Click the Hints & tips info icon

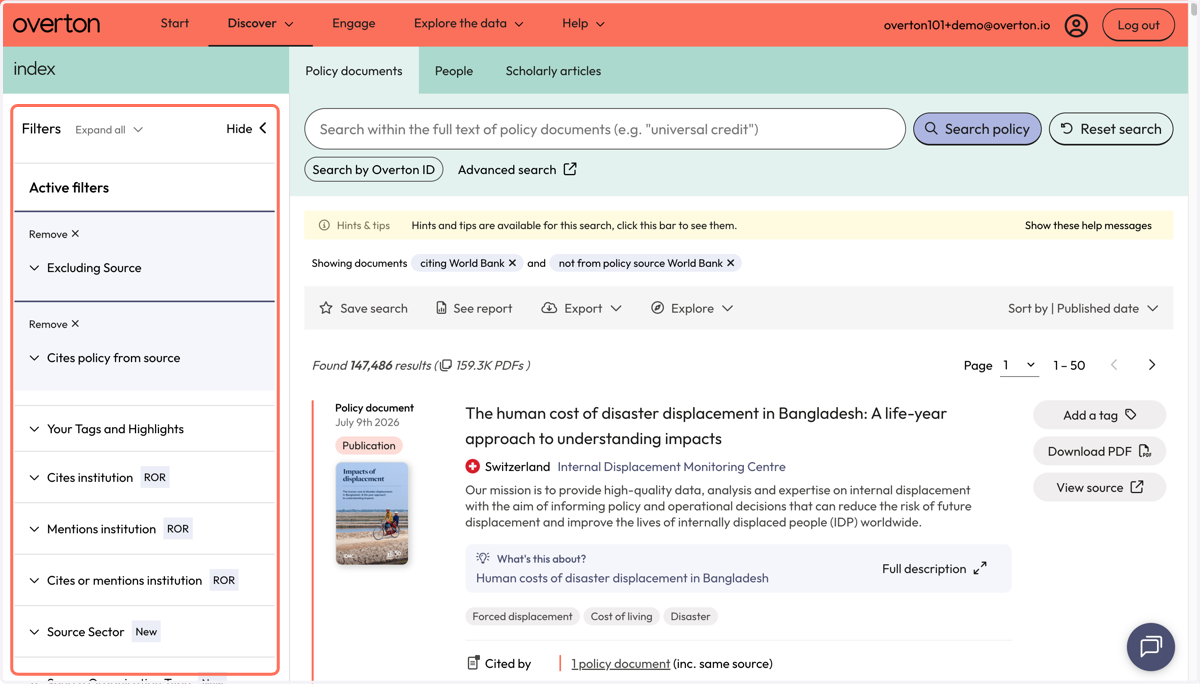pyautogui.click(x=324, y=226)
